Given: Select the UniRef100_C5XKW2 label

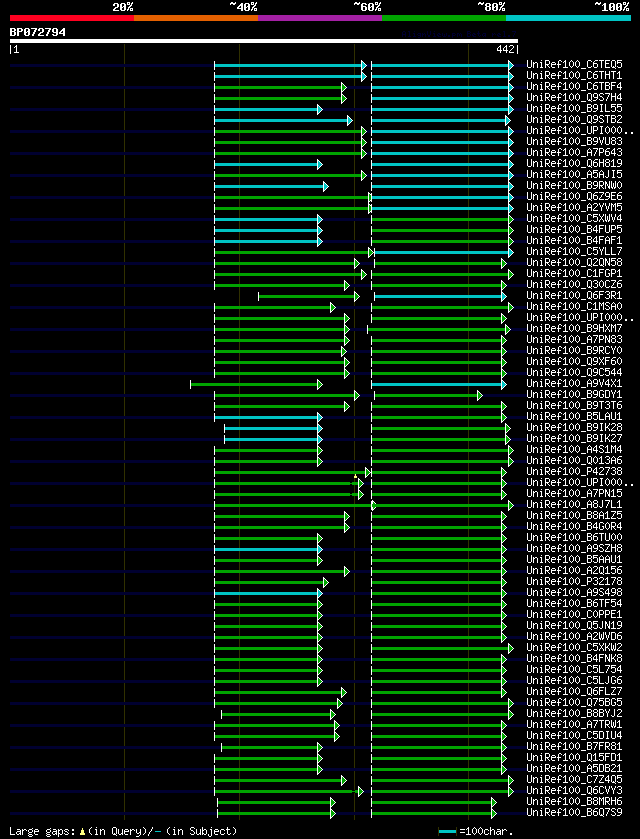Looking at the screenshot, I should [x=574, y=646].
